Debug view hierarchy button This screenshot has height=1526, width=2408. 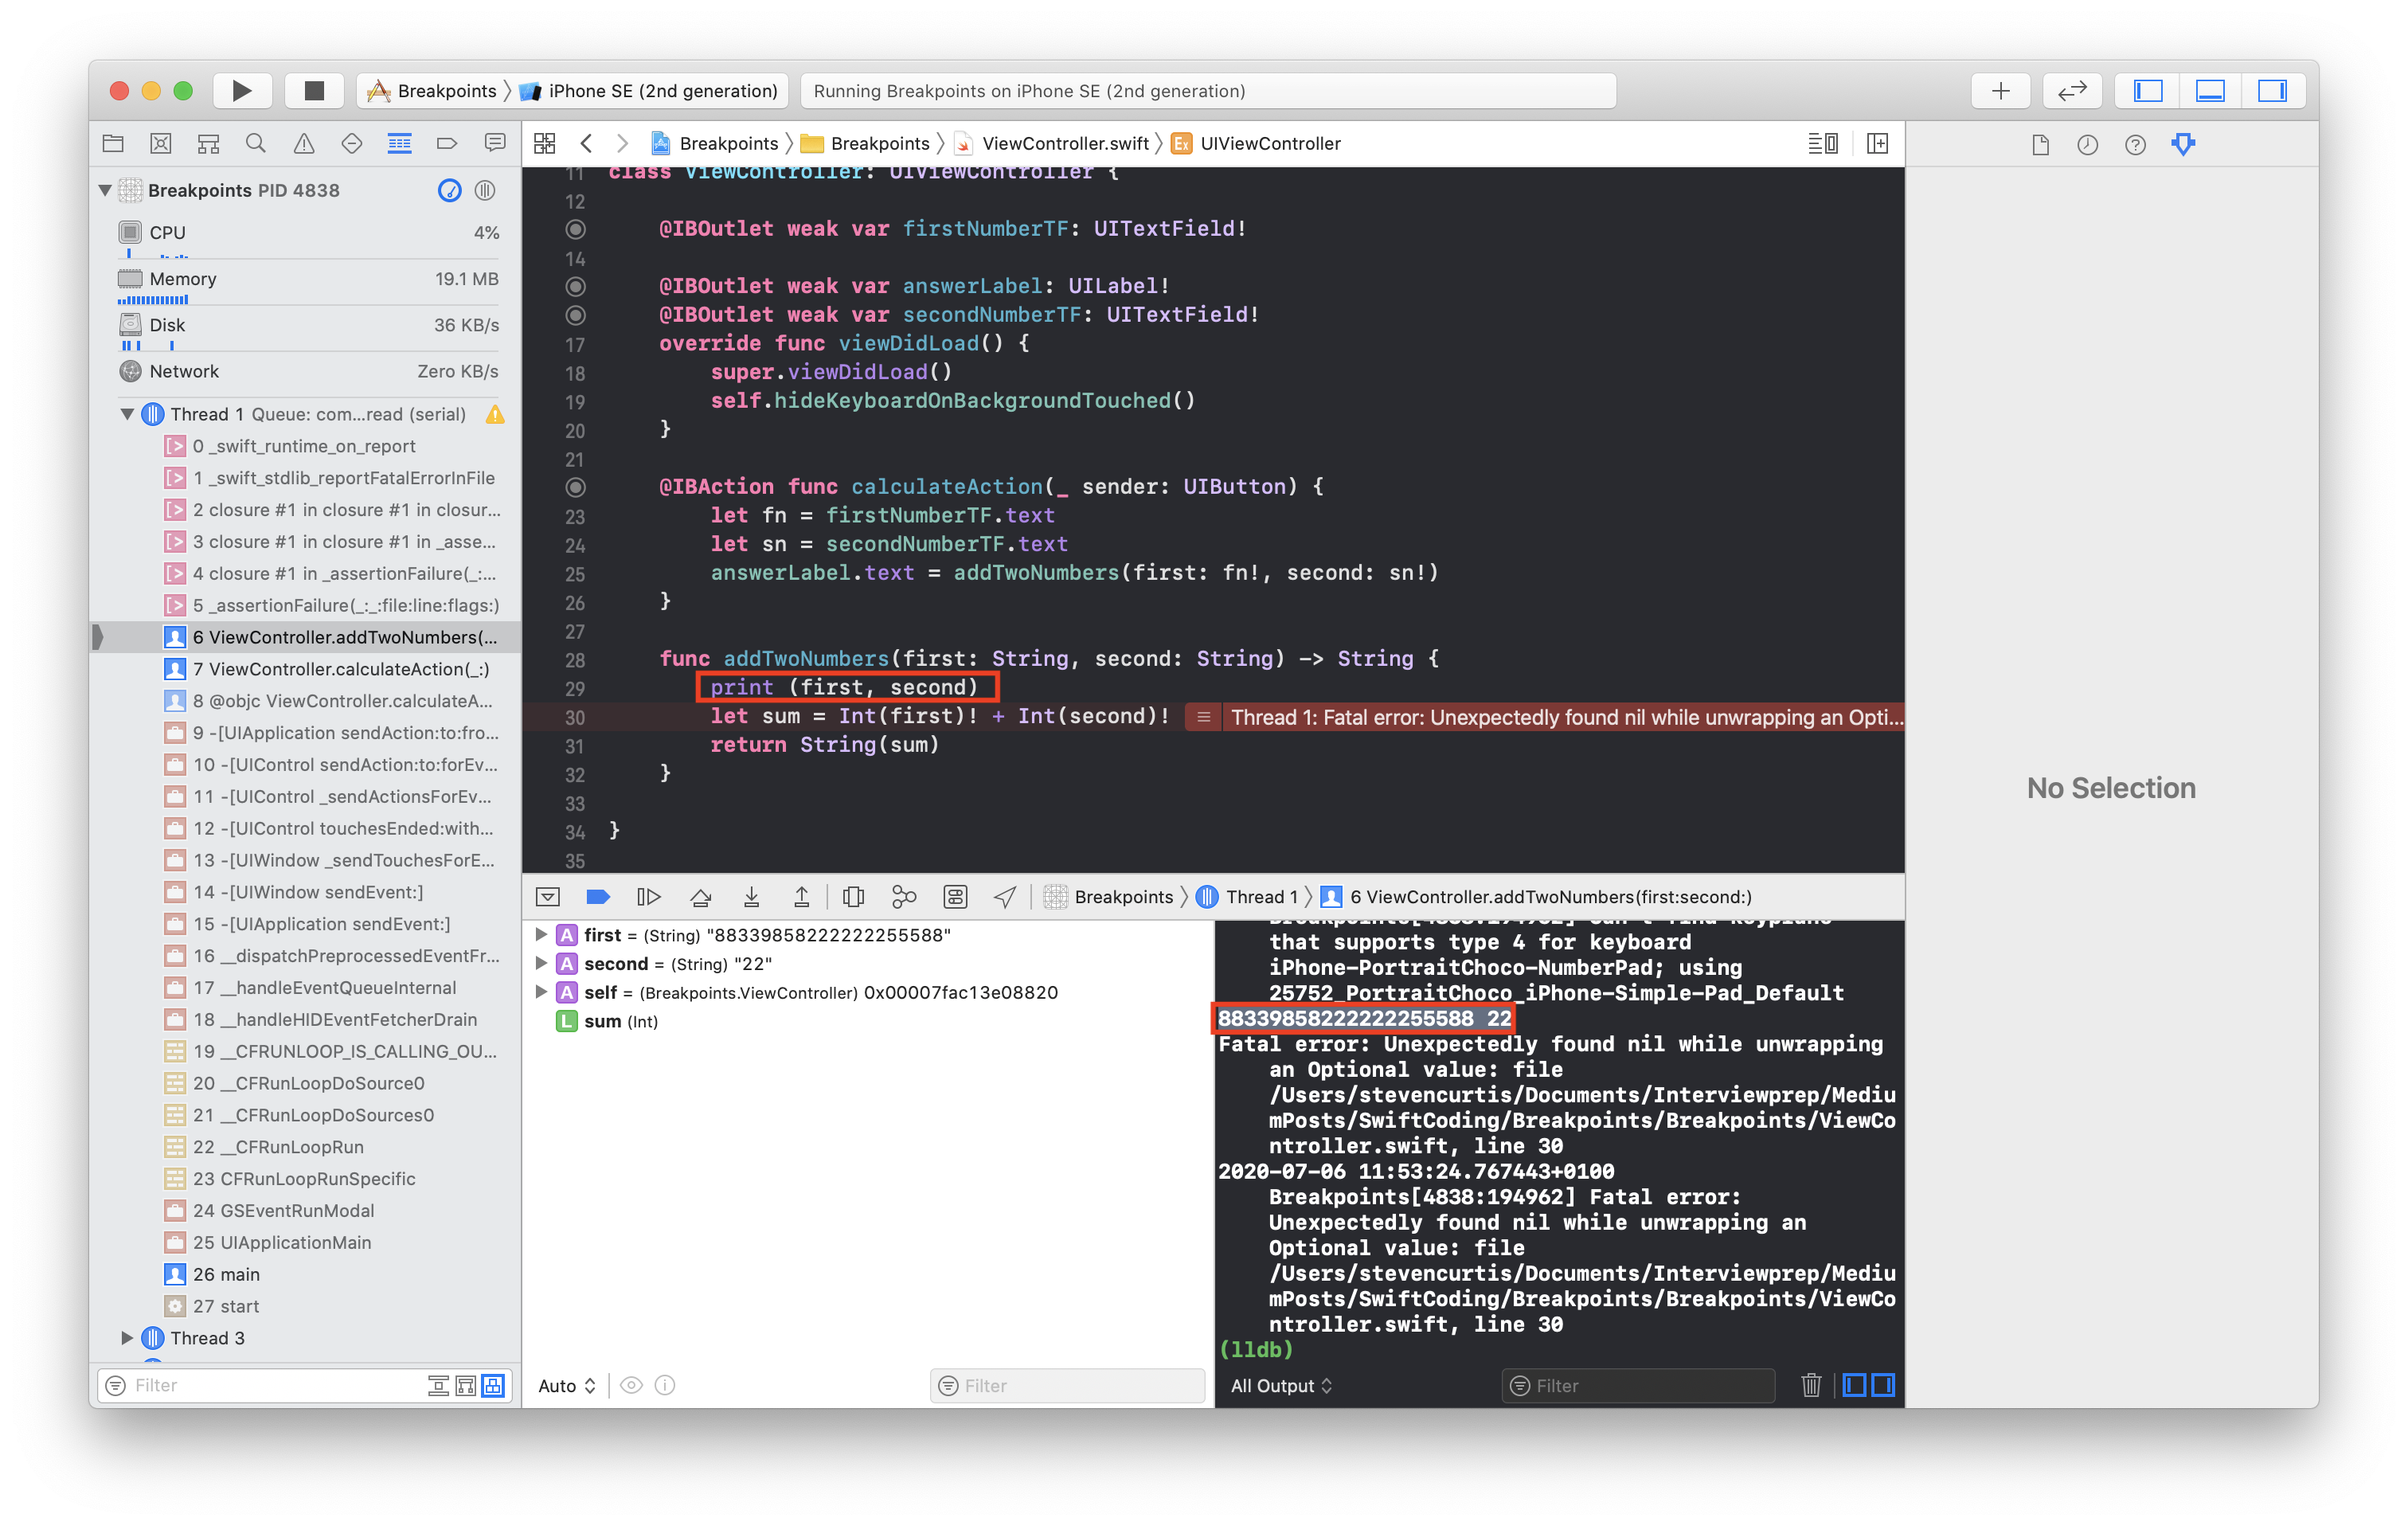coord(853,897)
